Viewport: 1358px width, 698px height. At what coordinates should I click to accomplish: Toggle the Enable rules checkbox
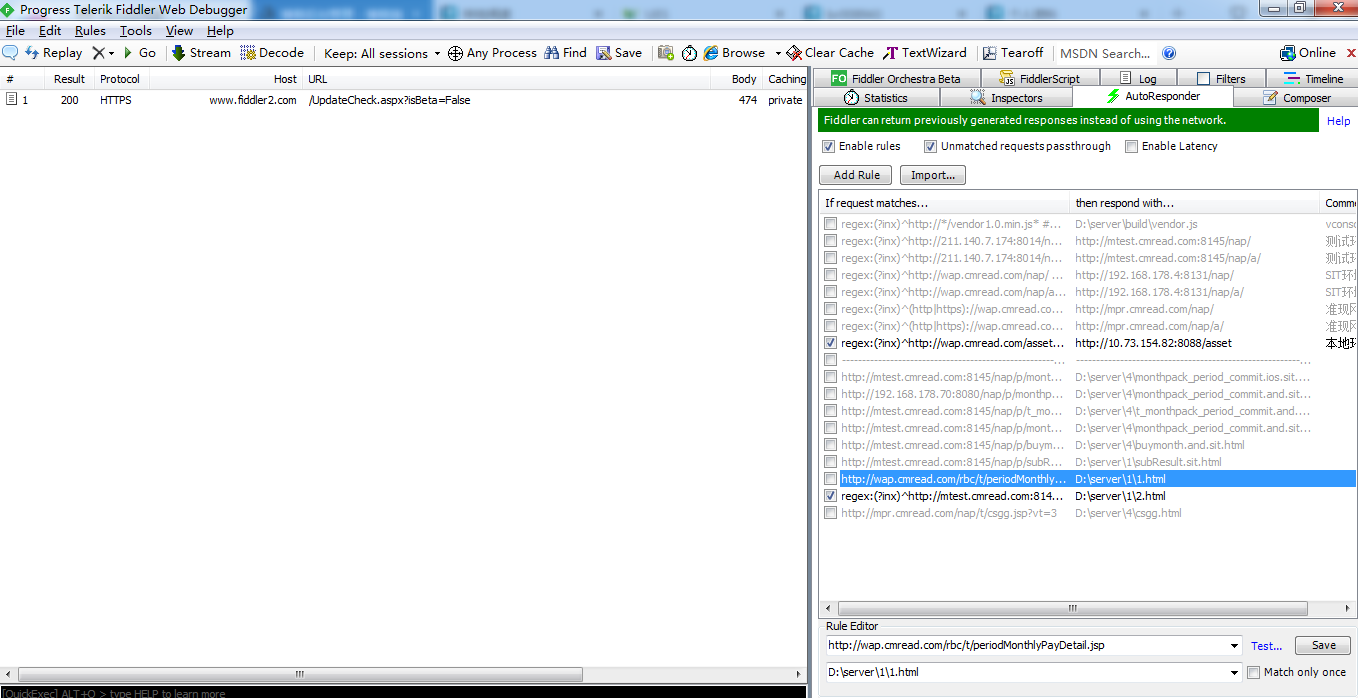point(828,146)
